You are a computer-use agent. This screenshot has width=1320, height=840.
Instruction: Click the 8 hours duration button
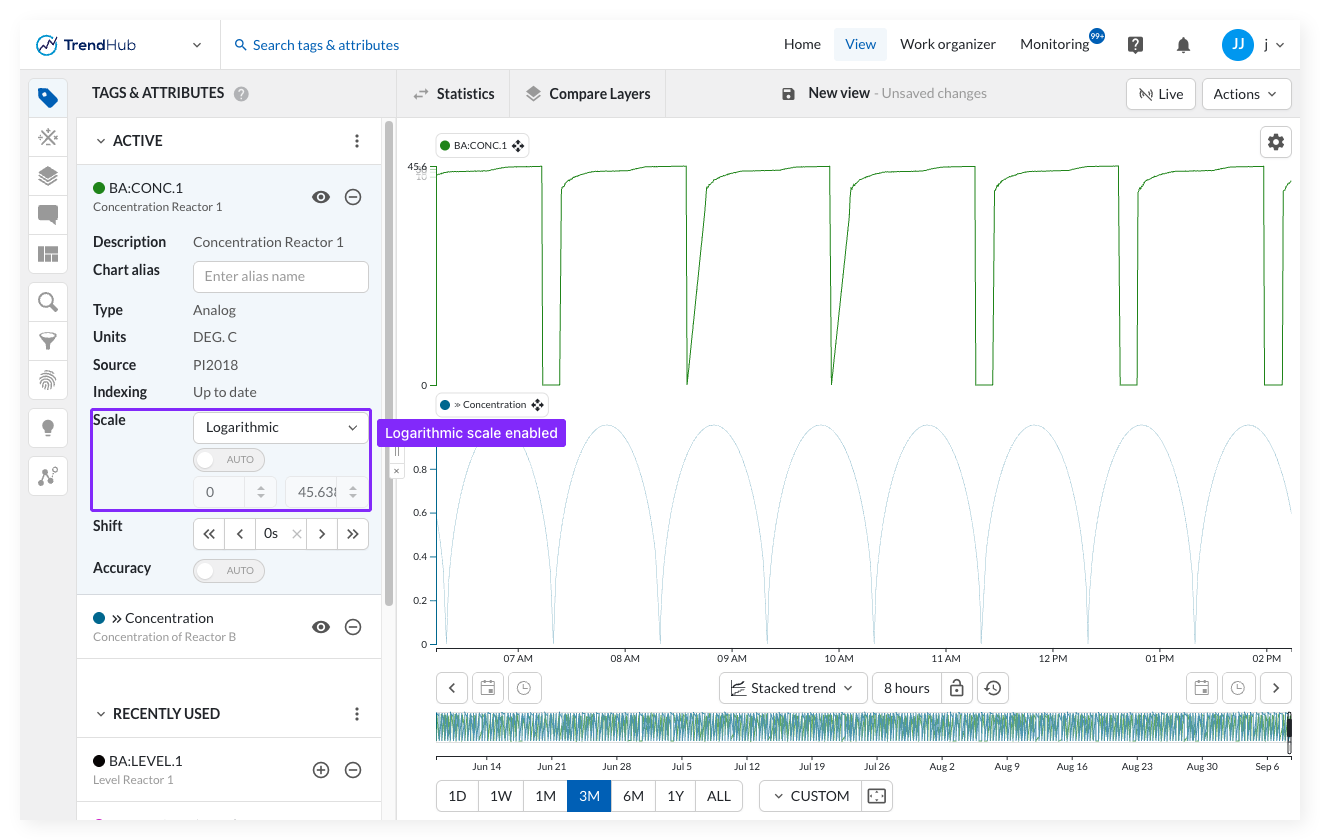pos(907,688)
